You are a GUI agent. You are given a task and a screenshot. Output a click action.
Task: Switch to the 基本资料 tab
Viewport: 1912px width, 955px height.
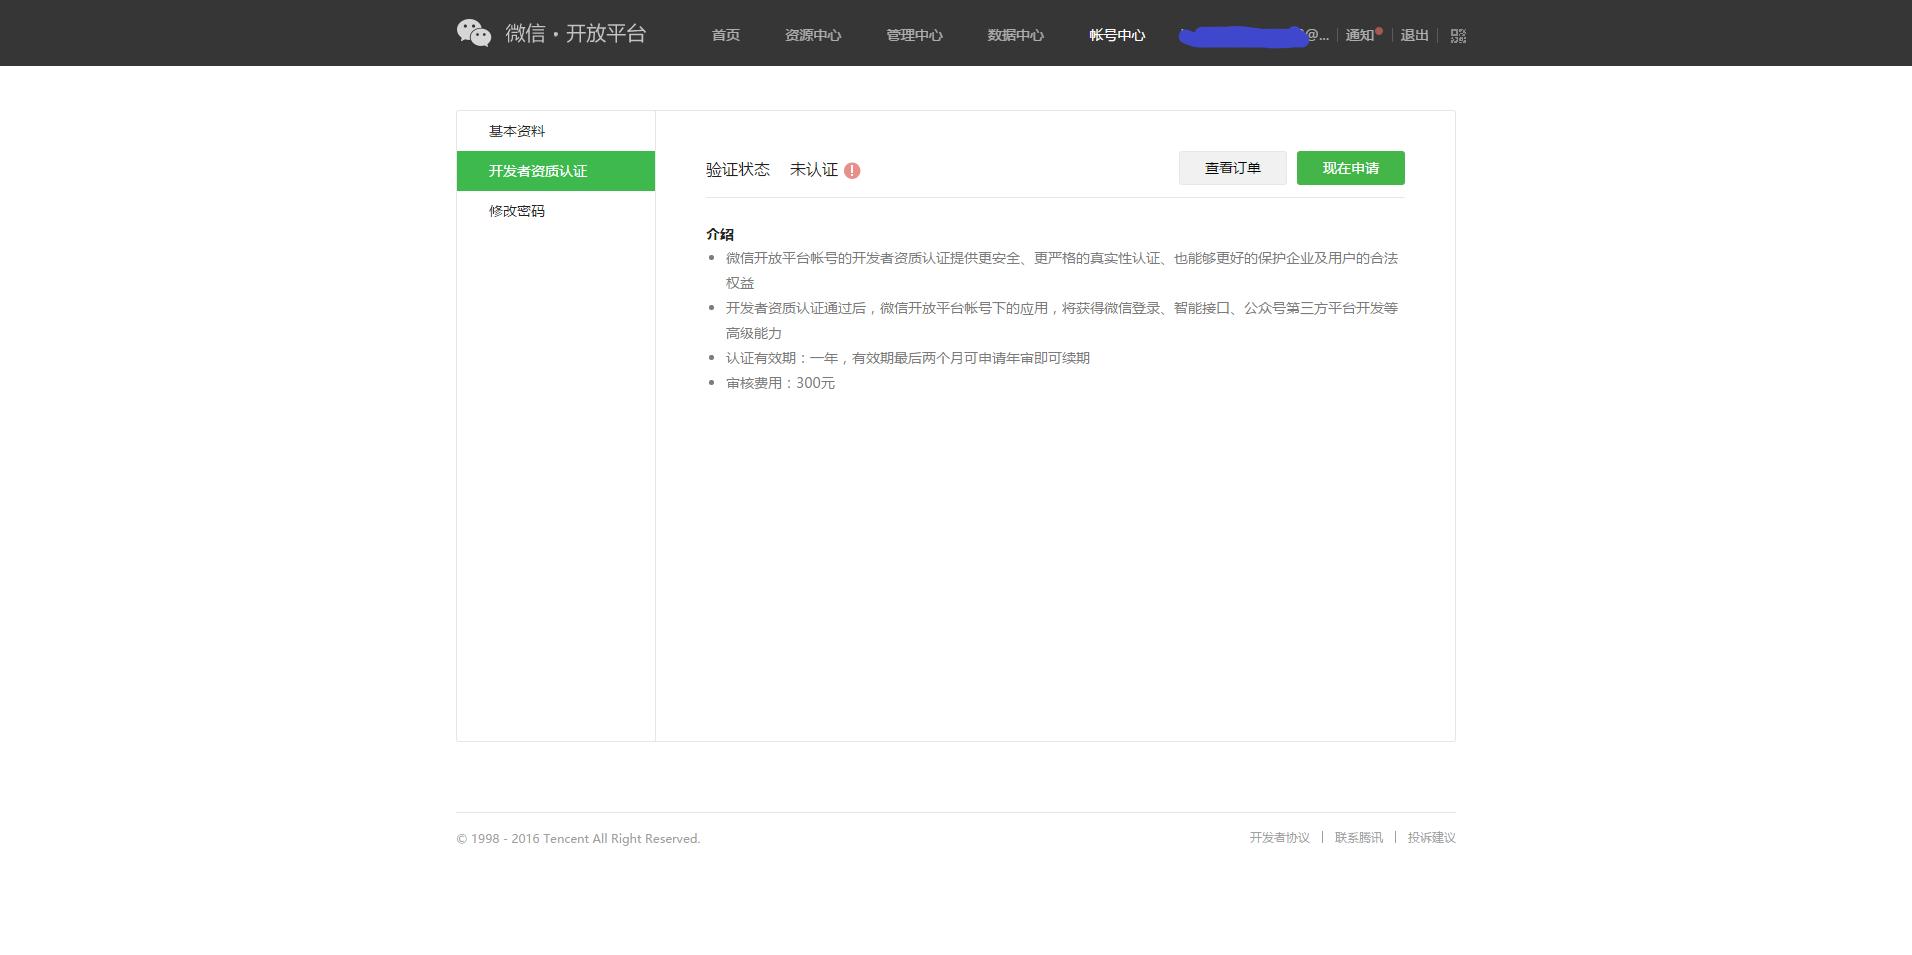pyautogui.click(x=516, y=130)
